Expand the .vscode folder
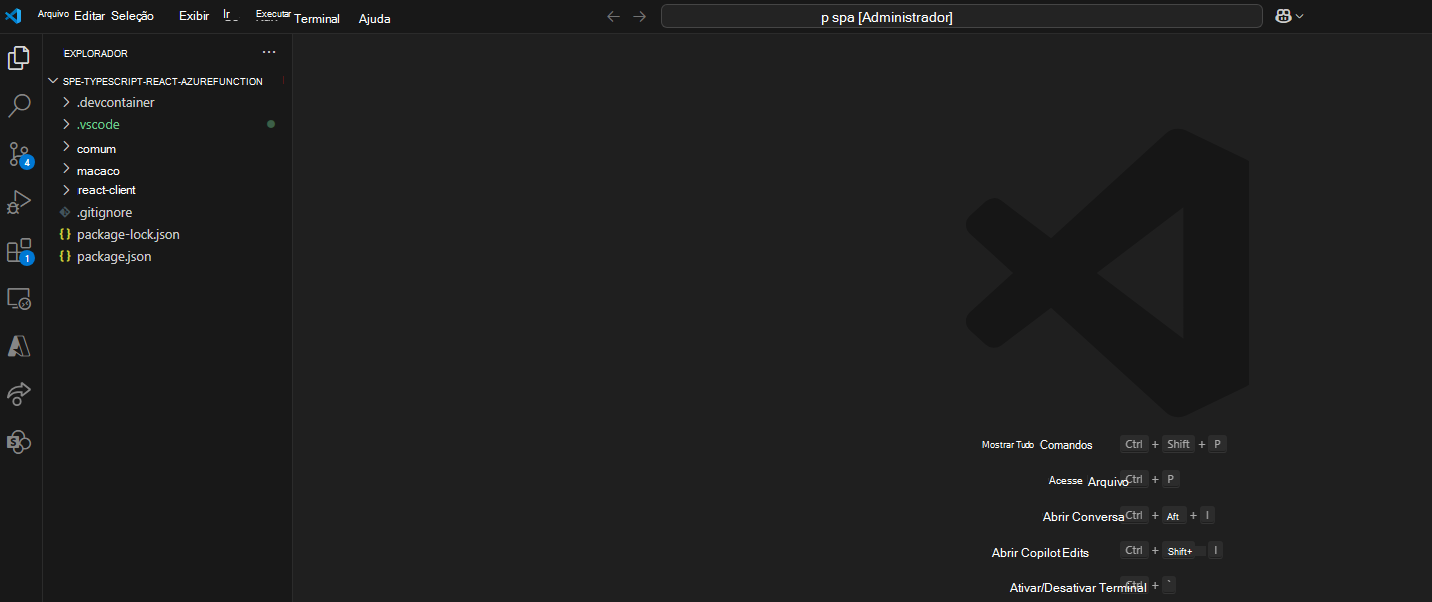Screen dimensions: 1432x602 click(66, 124)
